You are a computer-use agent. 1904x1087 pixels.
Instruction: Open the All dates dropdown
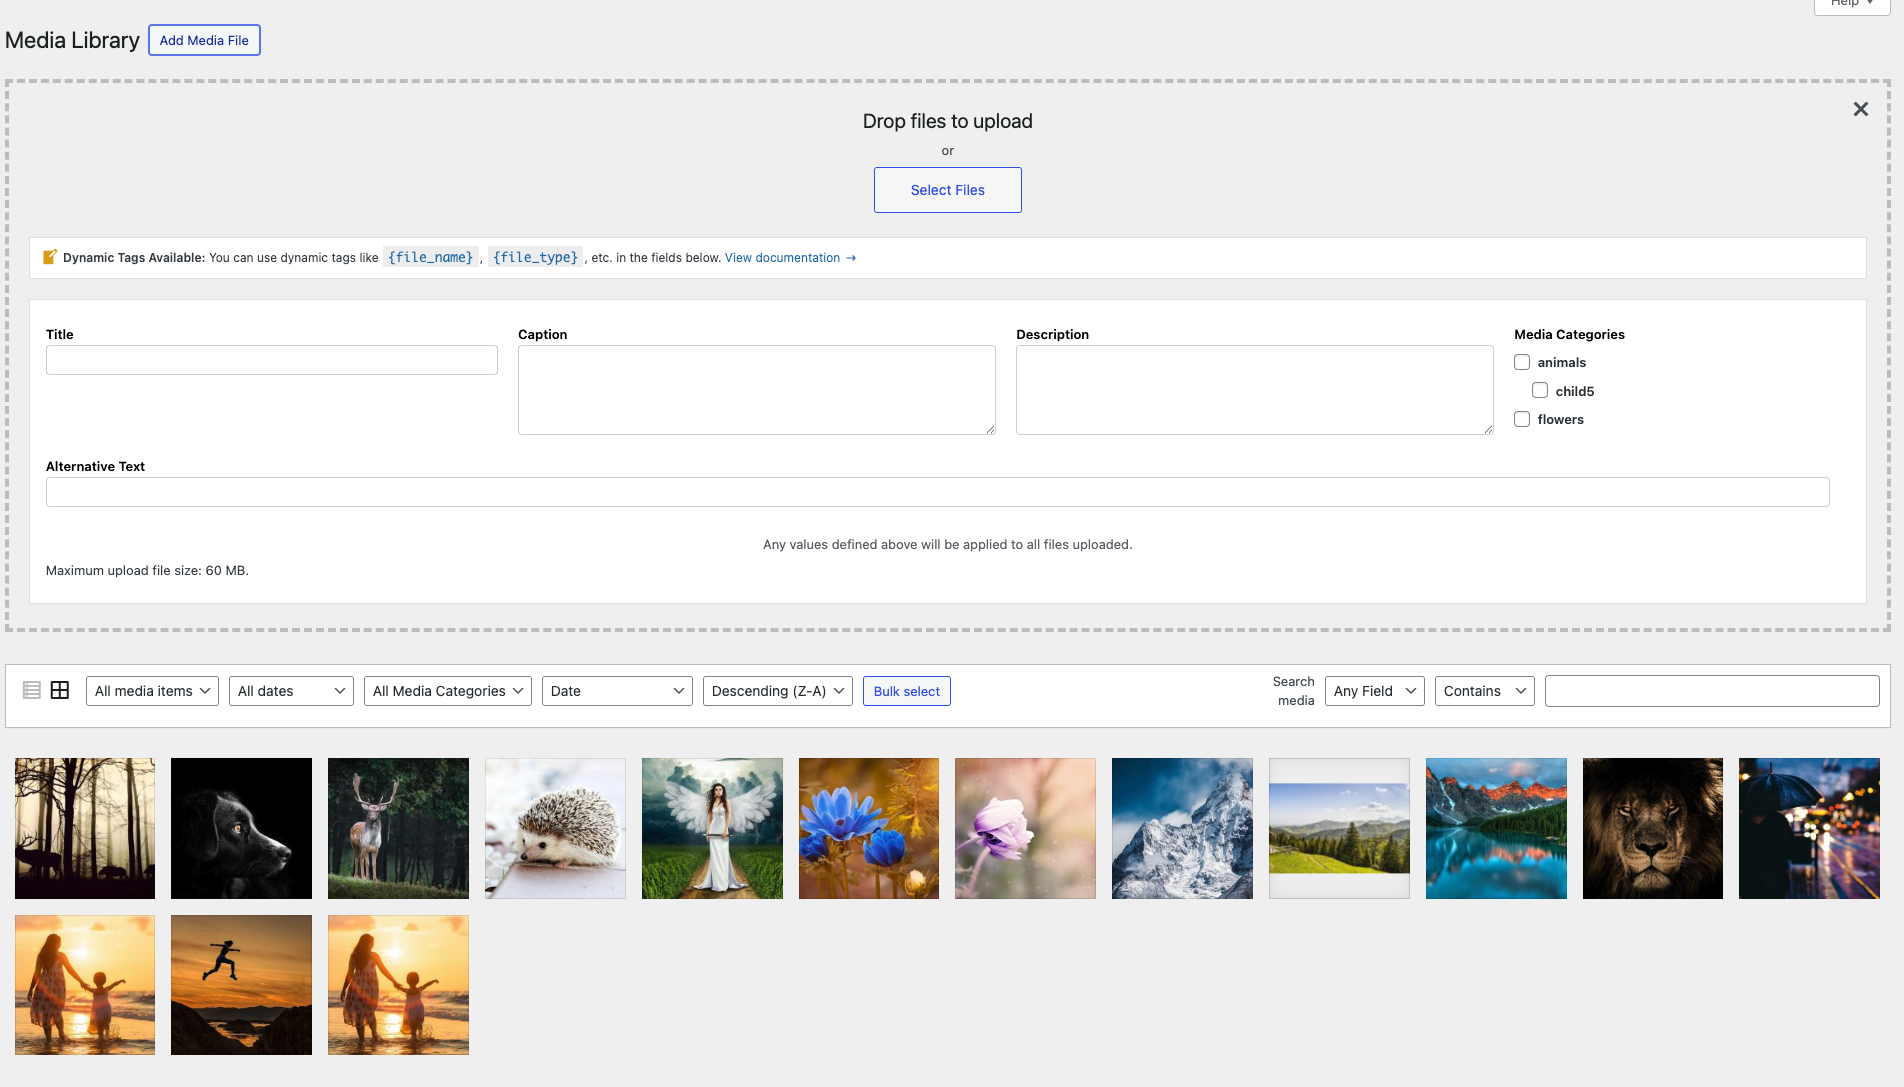291,691
